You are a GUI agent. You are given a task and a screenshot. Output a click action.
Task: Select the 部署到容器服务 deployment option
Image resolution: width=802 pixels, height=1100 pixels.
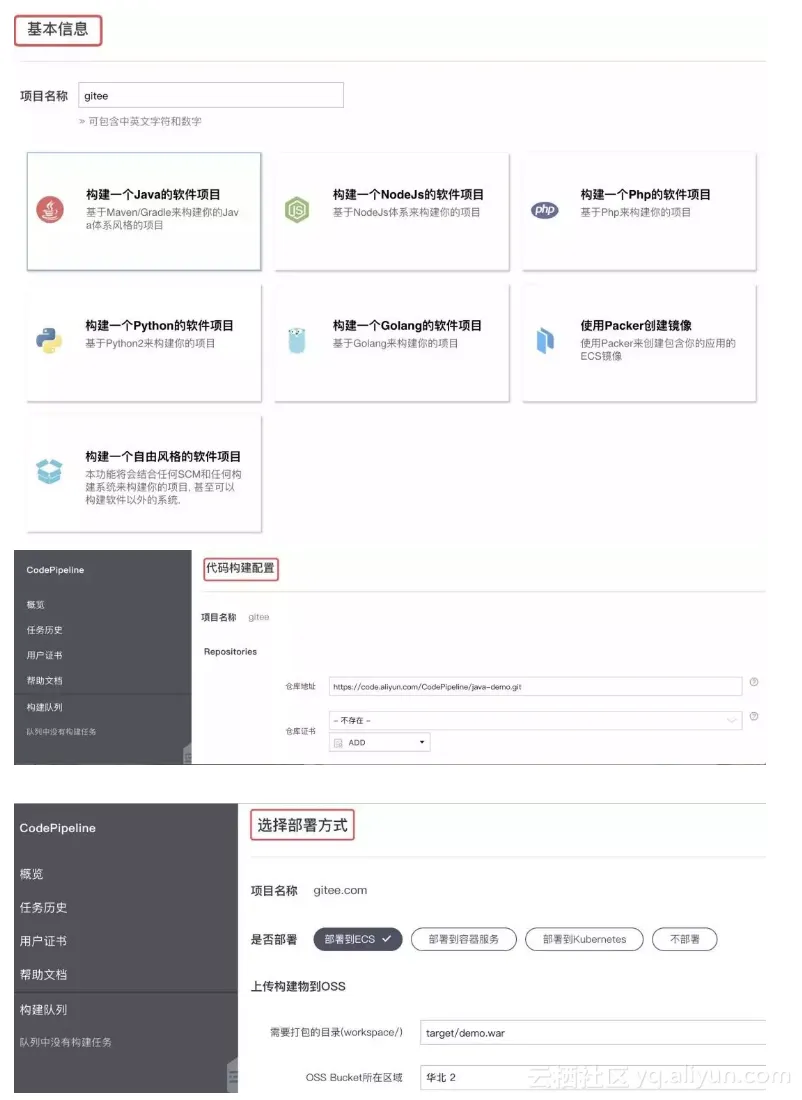[x=464, y=939]
